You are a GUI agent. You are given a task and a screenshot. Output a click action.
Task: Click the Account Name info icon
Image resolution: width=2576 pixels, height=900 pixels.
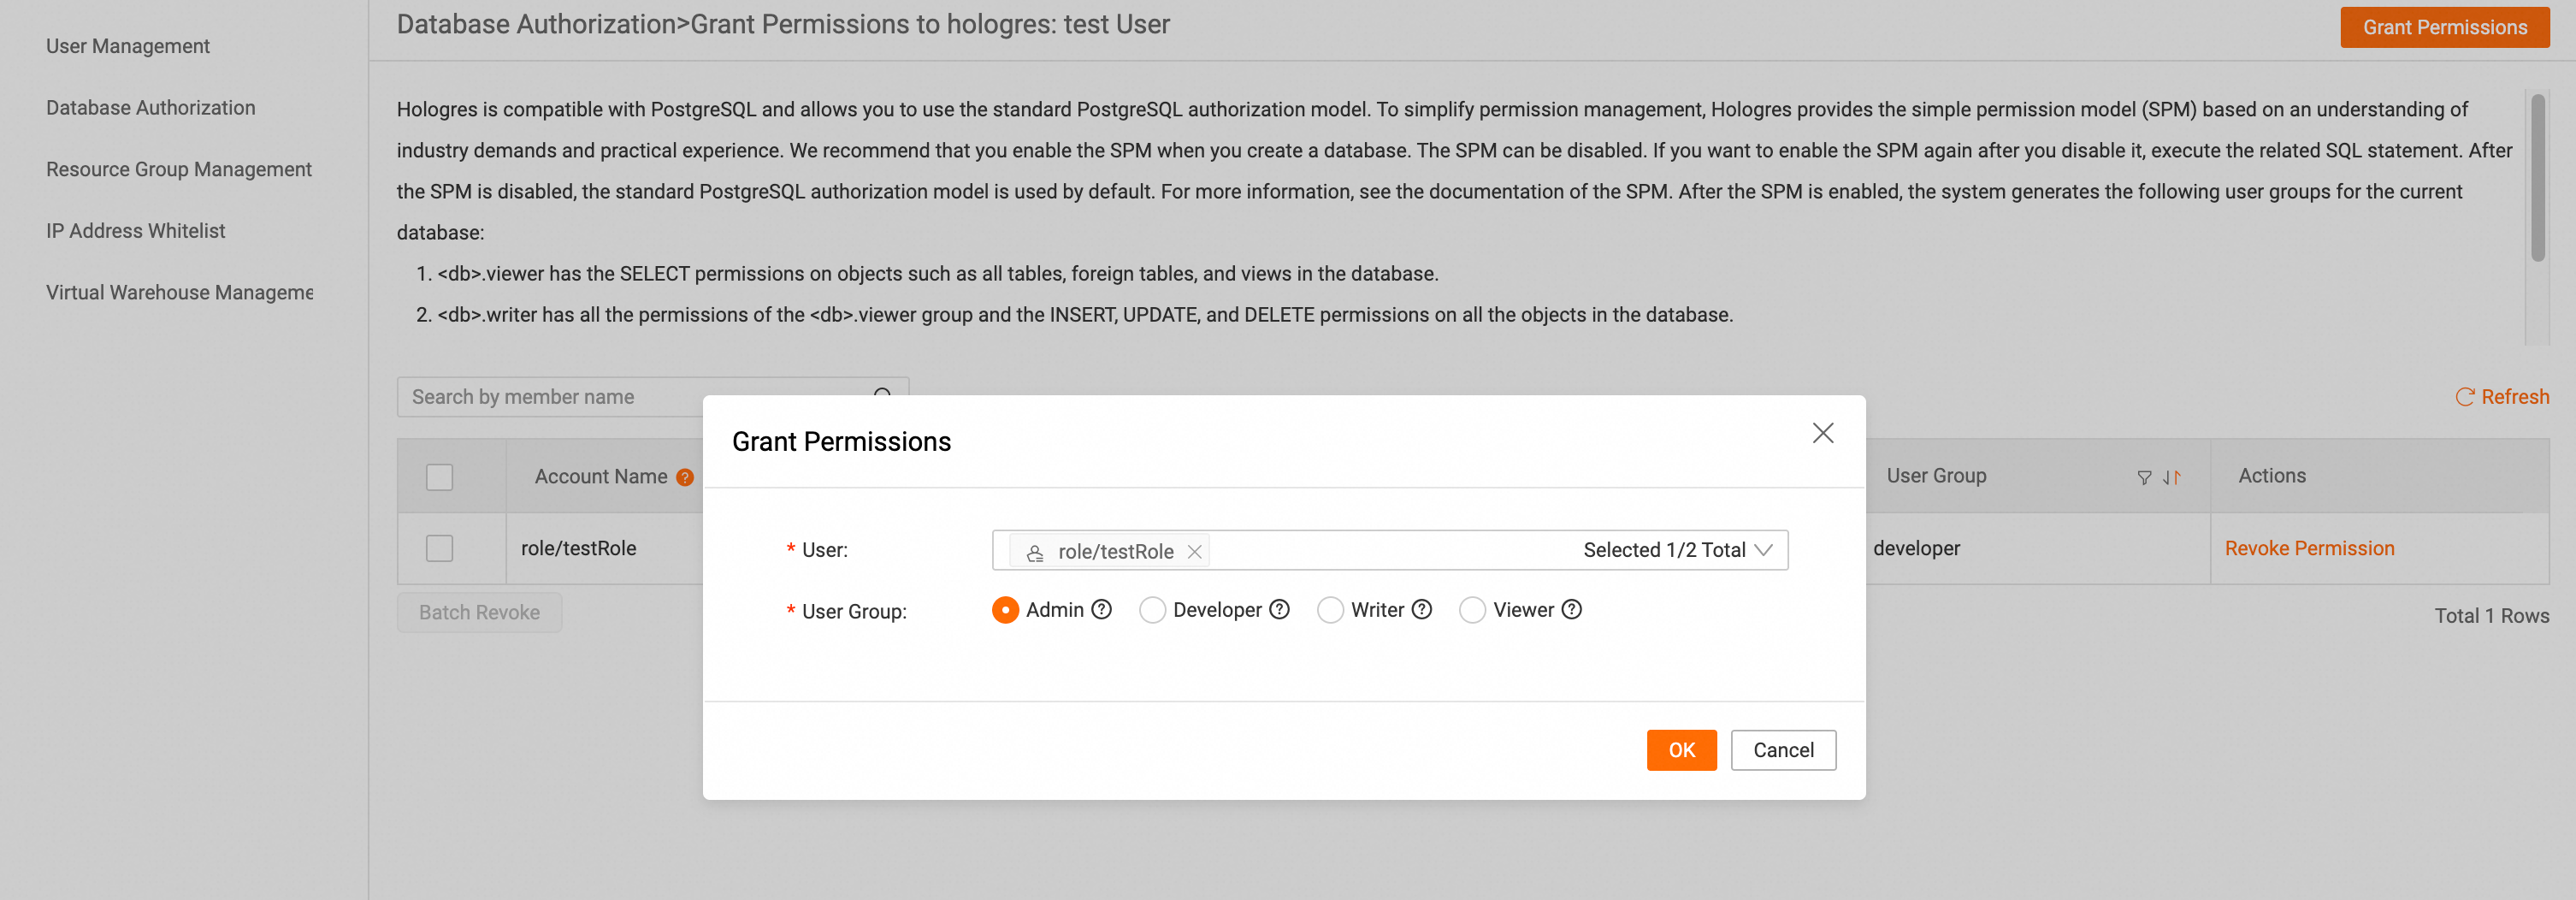[x=685, y=477]
